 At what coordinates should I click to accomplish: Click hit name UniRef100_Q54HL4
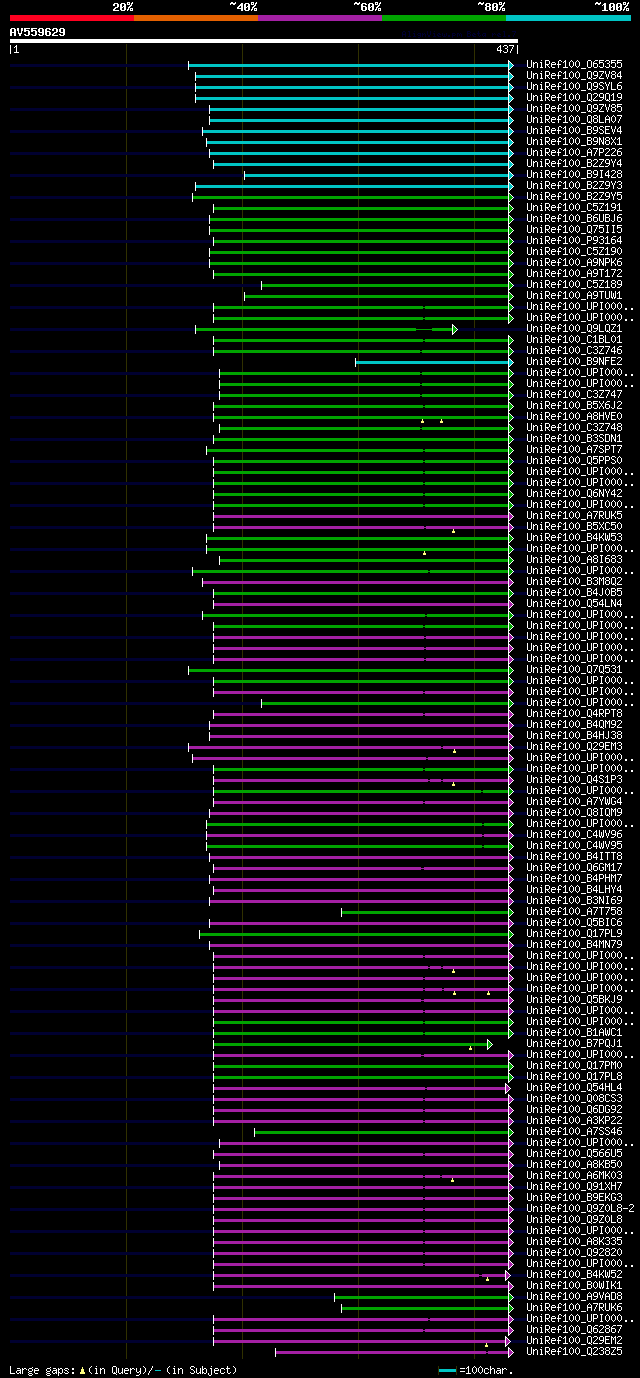[574, 1088]
